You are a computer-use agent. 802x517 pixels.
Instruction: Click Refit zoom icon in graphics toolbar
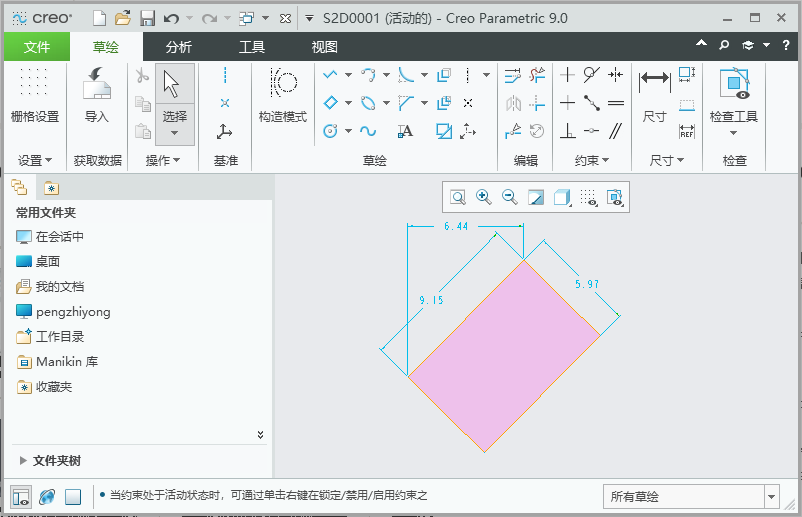tap(458, 197)
